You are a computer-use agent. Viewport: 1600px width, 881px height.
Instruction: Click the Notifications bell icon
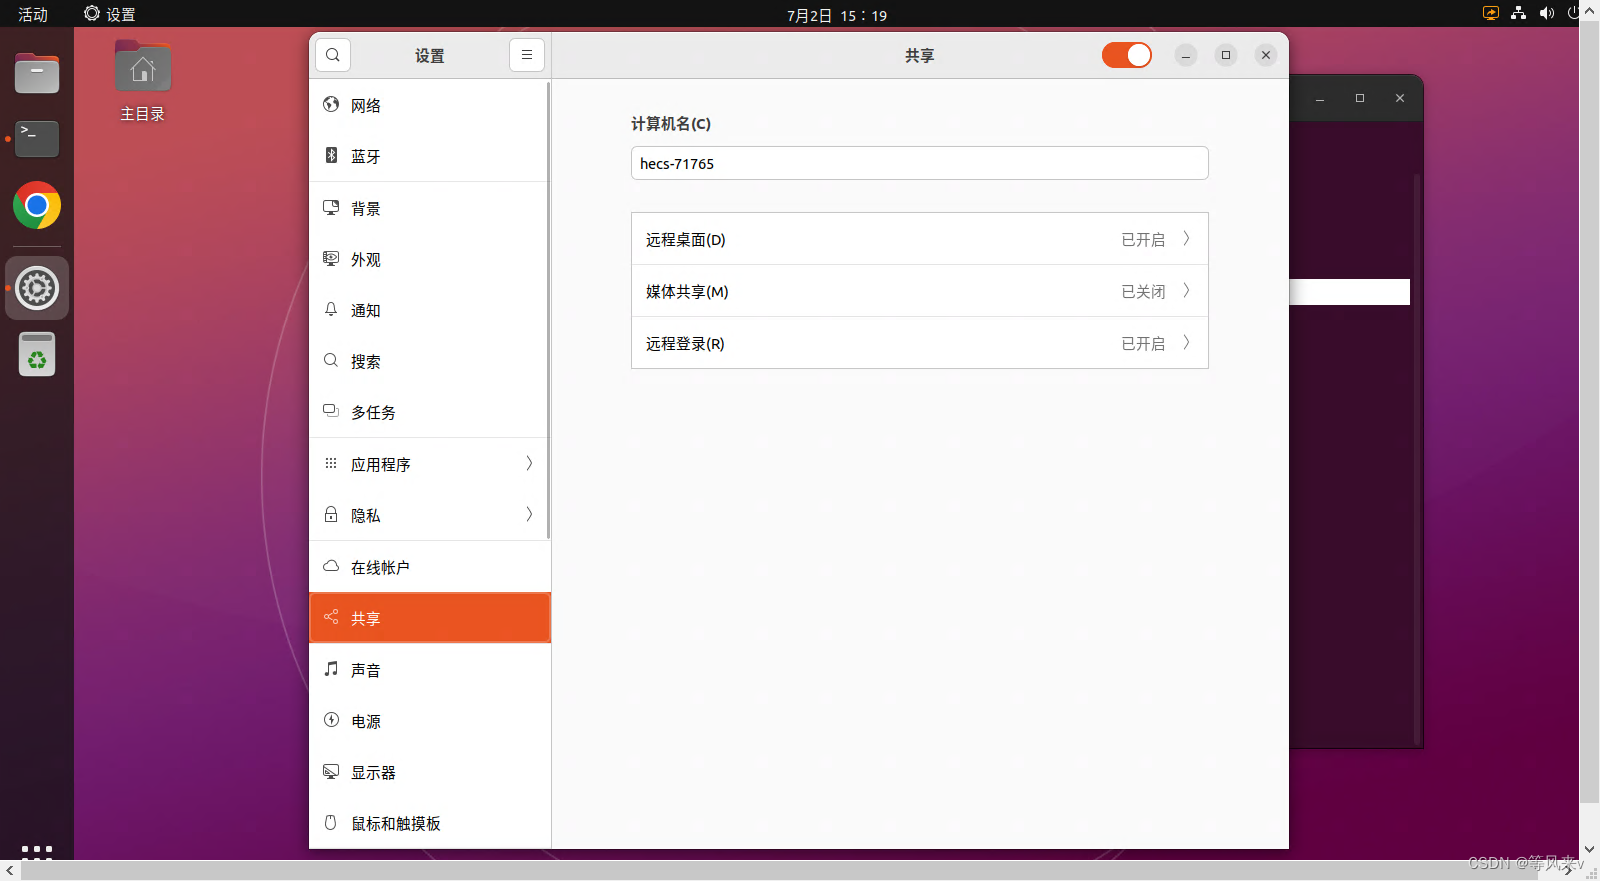point(331,309)
